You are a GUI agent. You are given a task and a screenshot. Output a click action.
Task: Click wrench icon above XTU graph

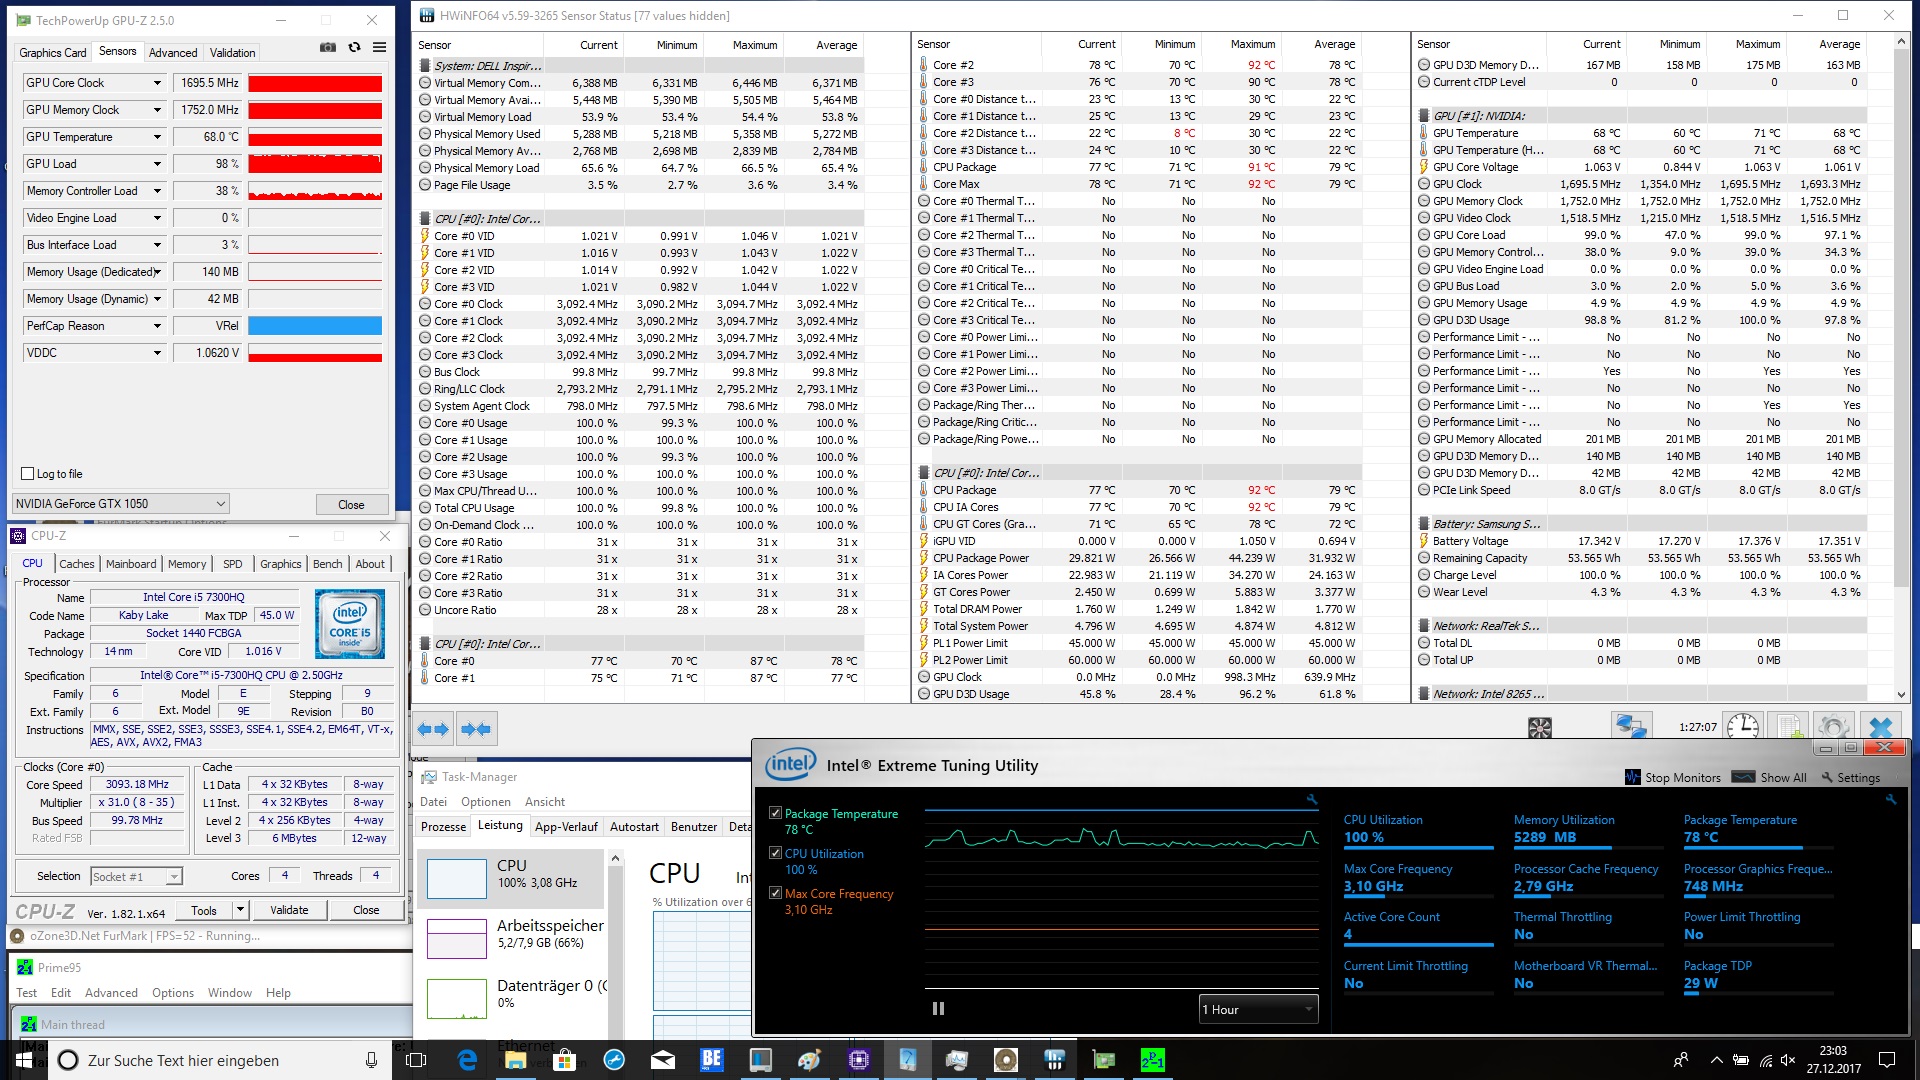coord(1312,799)
